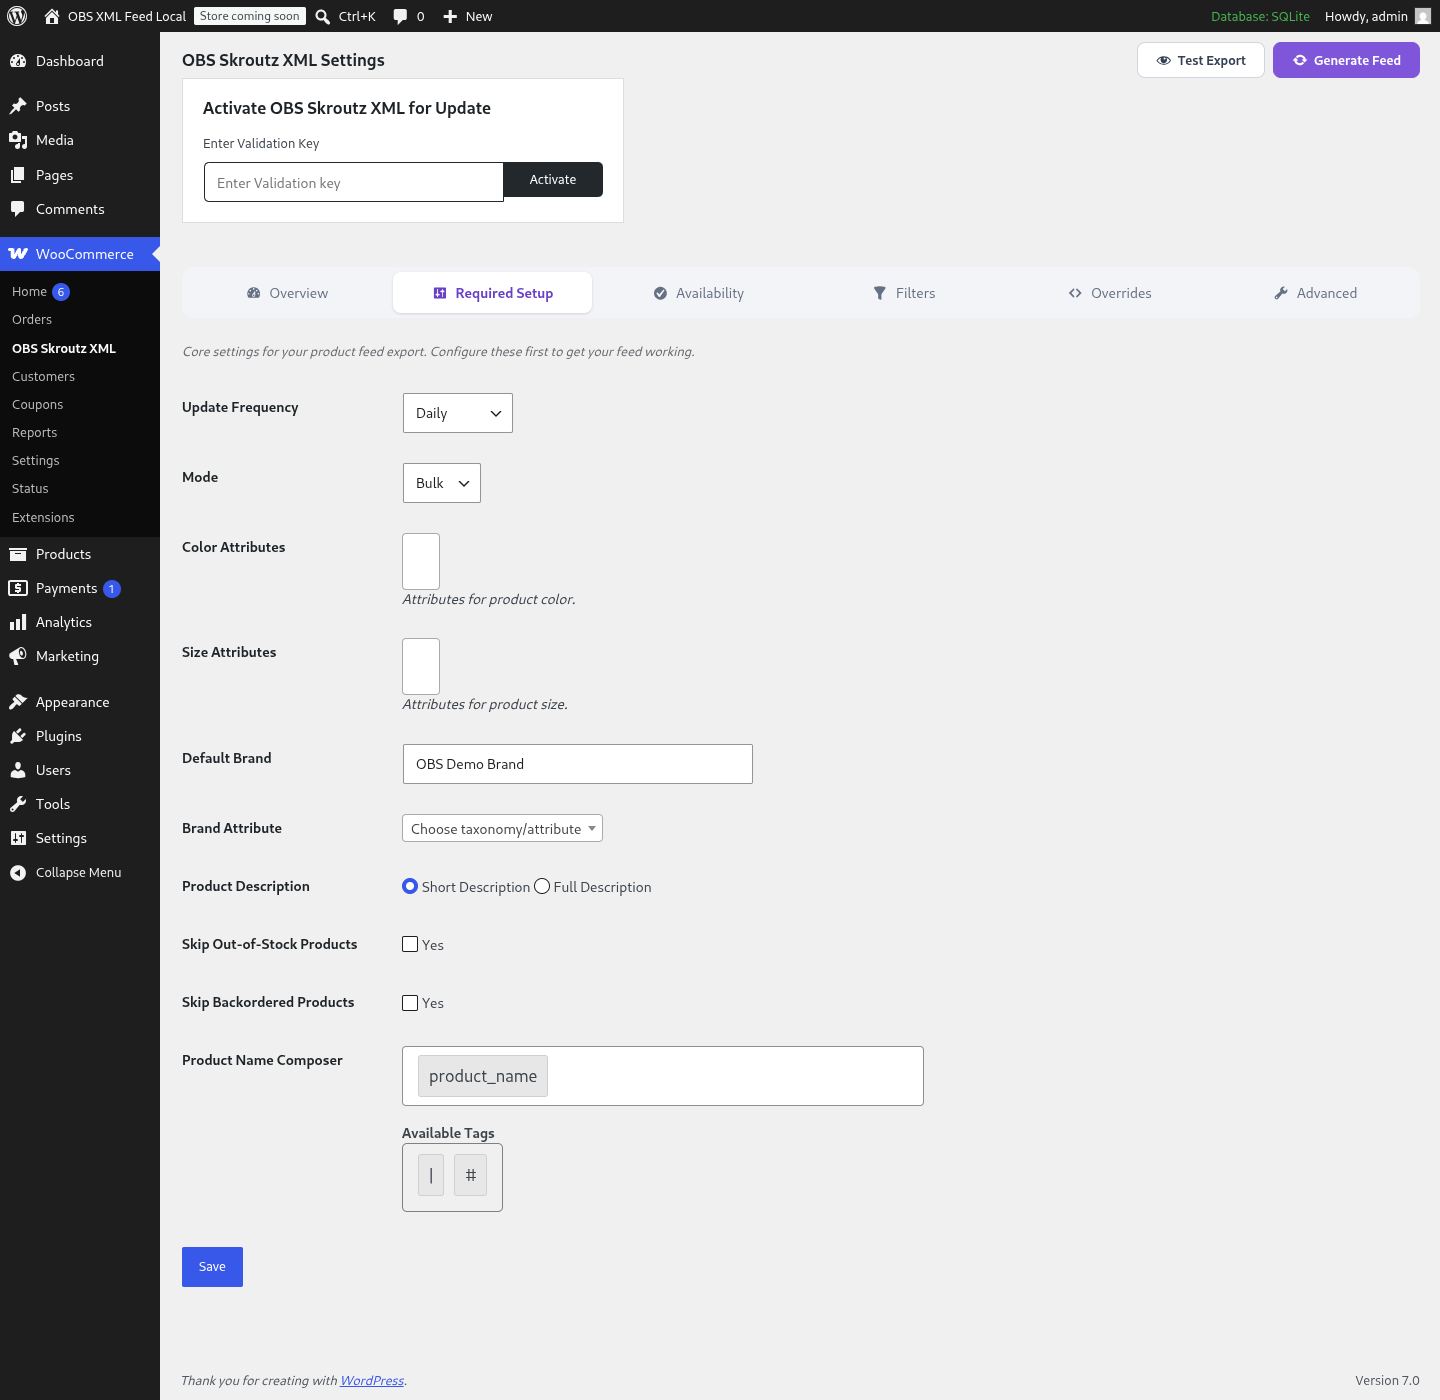Switch to the Advanced tab
The height and width of the screenshot is (1400, 1440).
click(1315, 293)
